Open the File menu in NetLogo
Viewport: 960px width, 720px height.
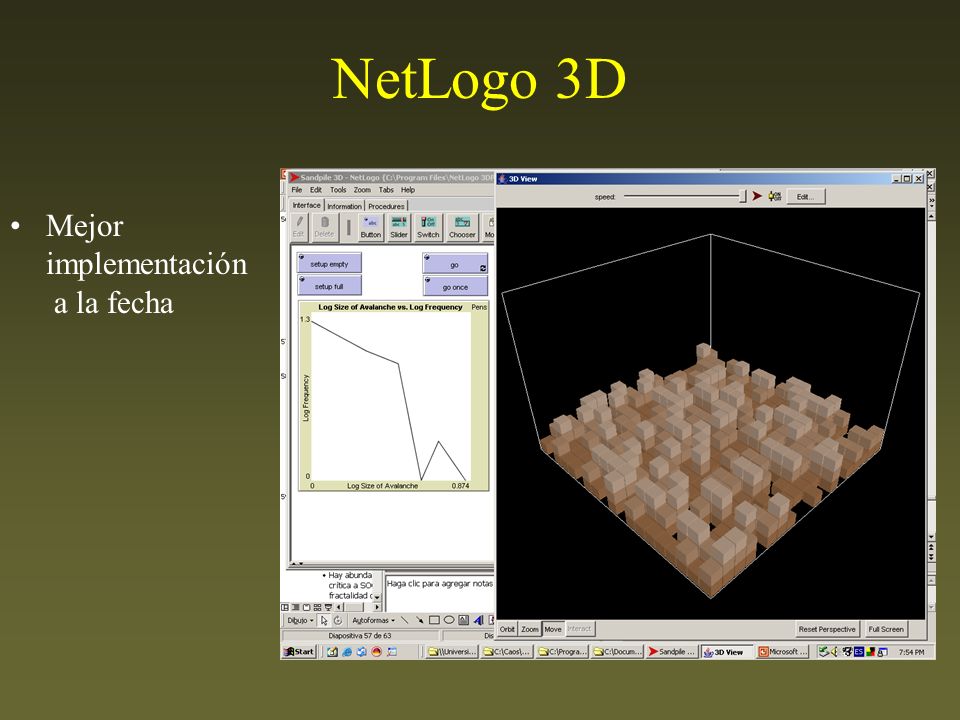[297, 190]
